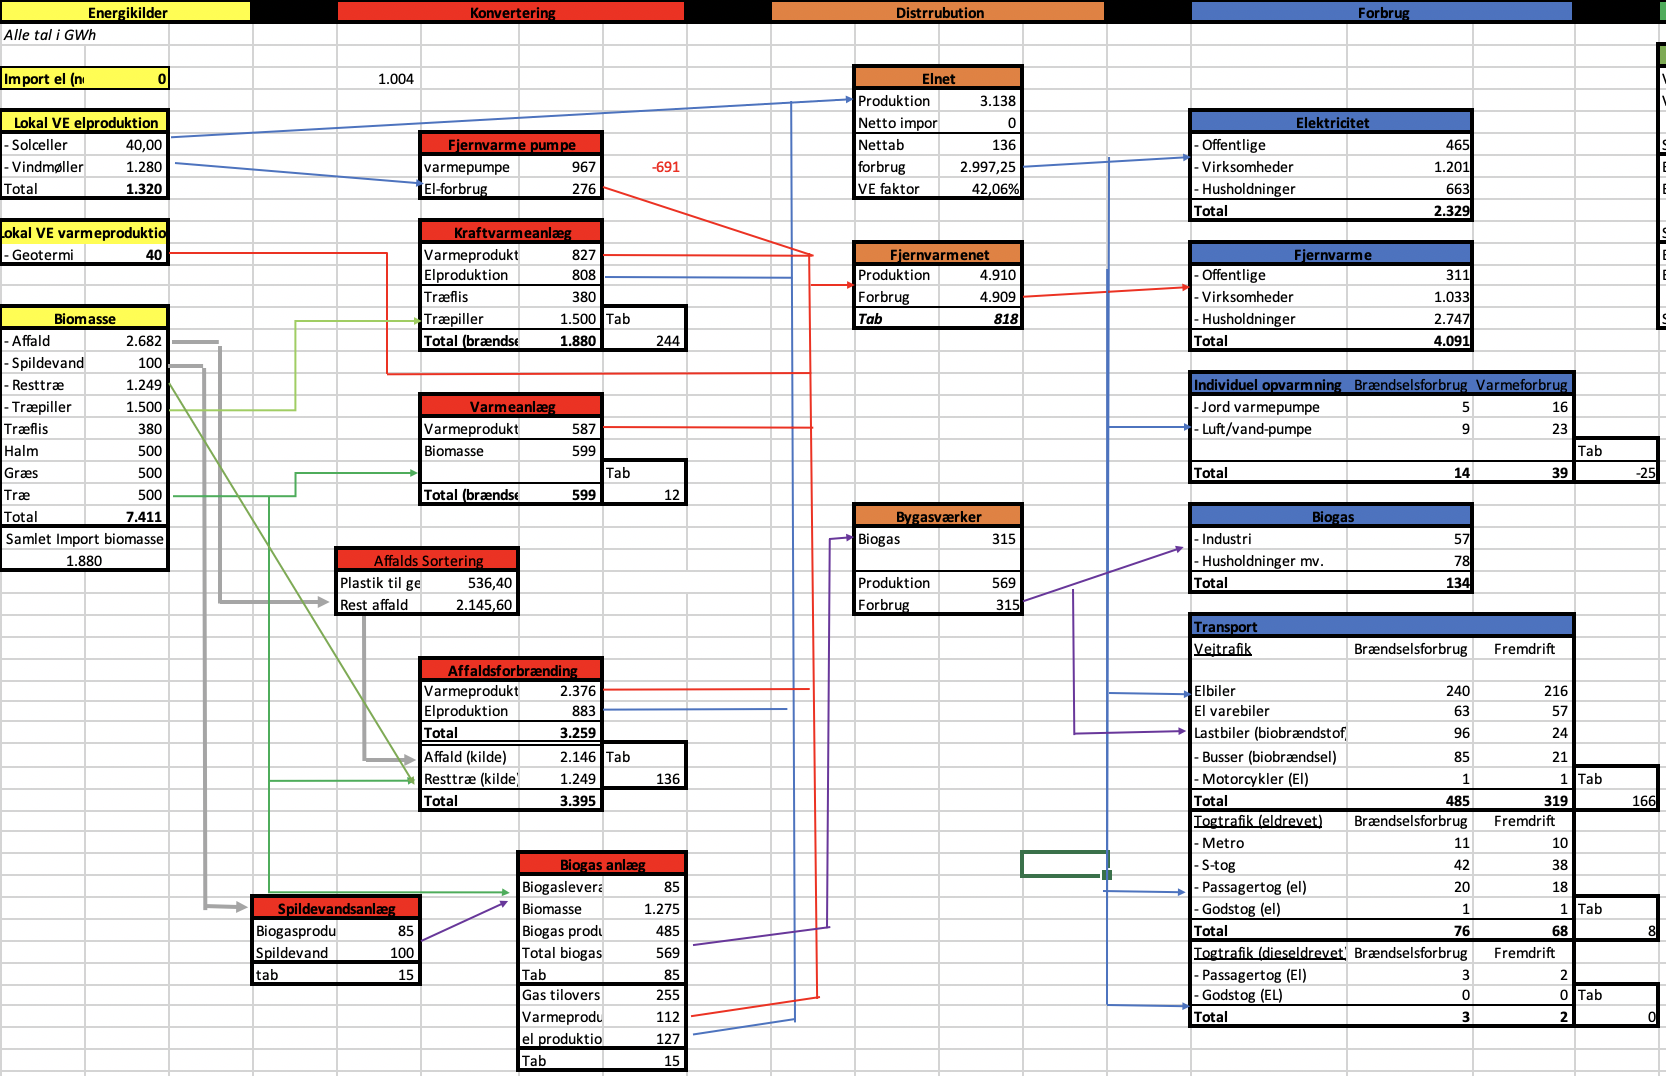
Task: Click Varmeanlæg Biomasse value 599
Action: click(583, 451)
